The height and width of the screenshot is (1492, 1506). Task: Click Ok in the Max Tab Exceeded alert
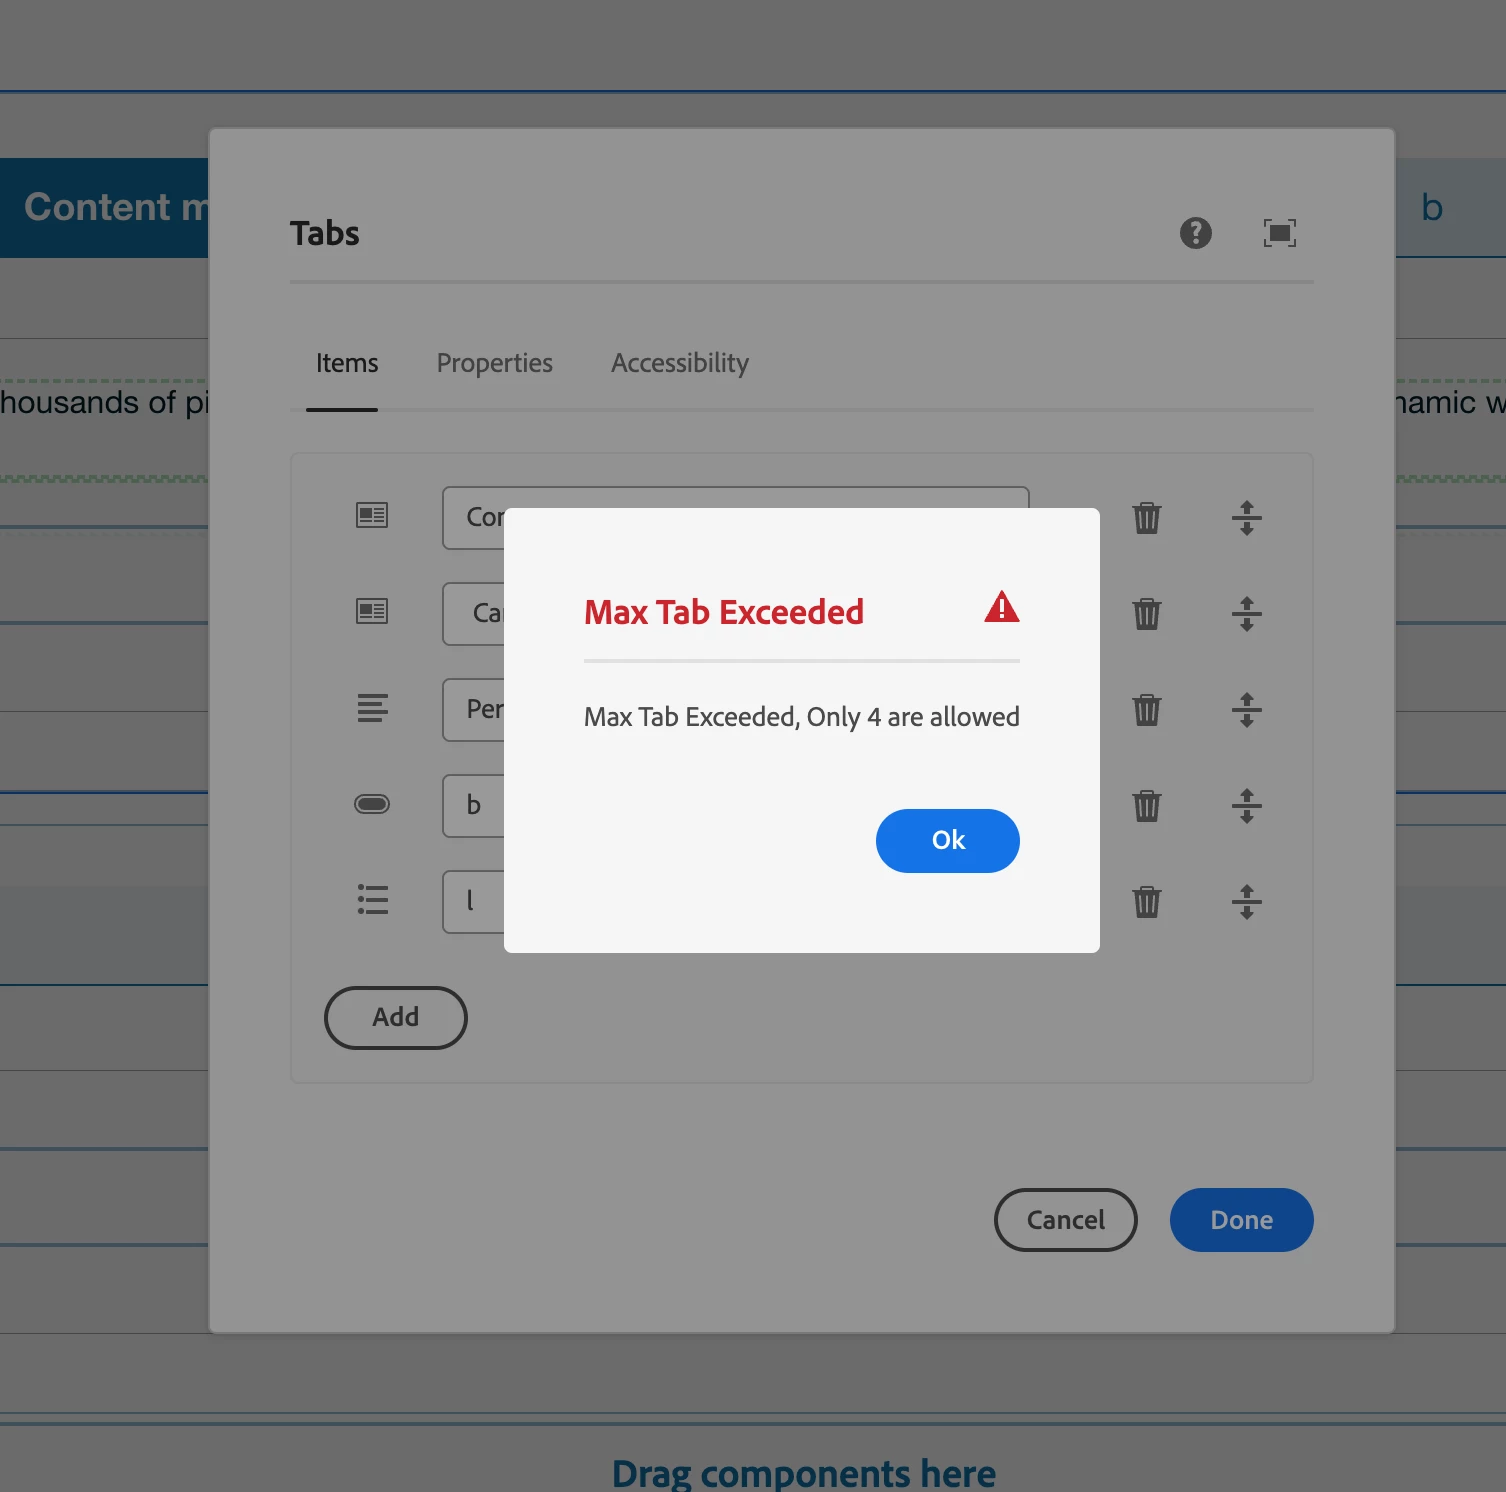click(x=947, y=840)
